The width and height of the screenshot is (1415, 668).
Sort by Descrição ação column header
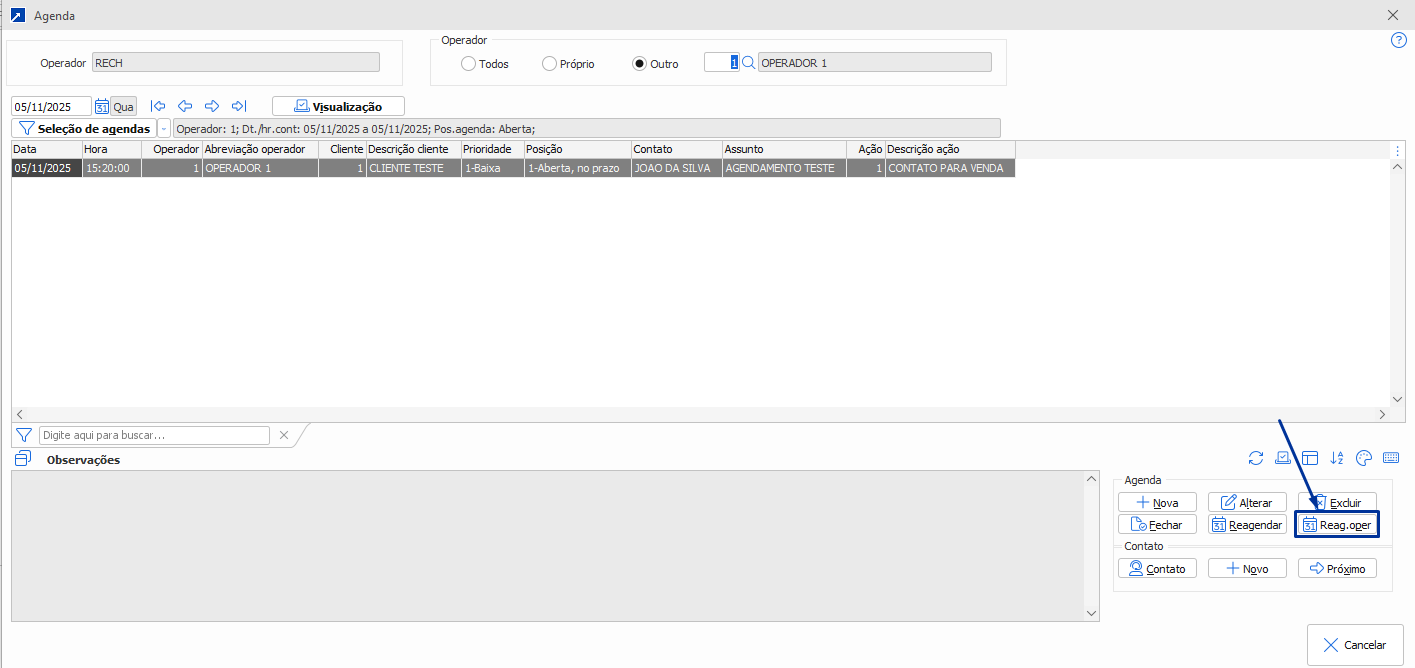pos(951,149)
